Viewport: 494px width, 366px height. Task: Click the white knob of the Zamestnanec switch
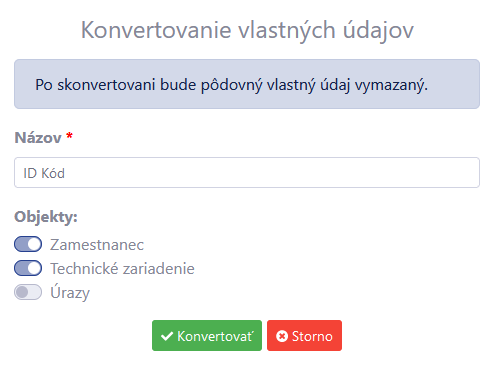pos(34,244)
